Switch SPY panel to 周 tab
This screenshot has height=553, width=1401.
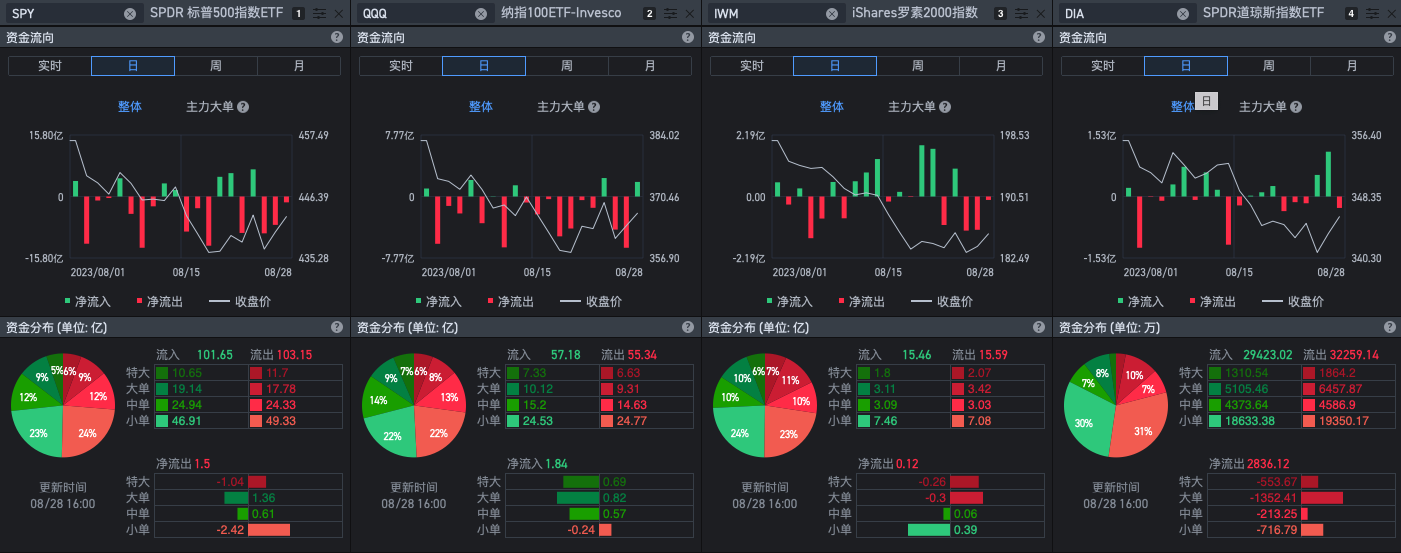(216, 66)
